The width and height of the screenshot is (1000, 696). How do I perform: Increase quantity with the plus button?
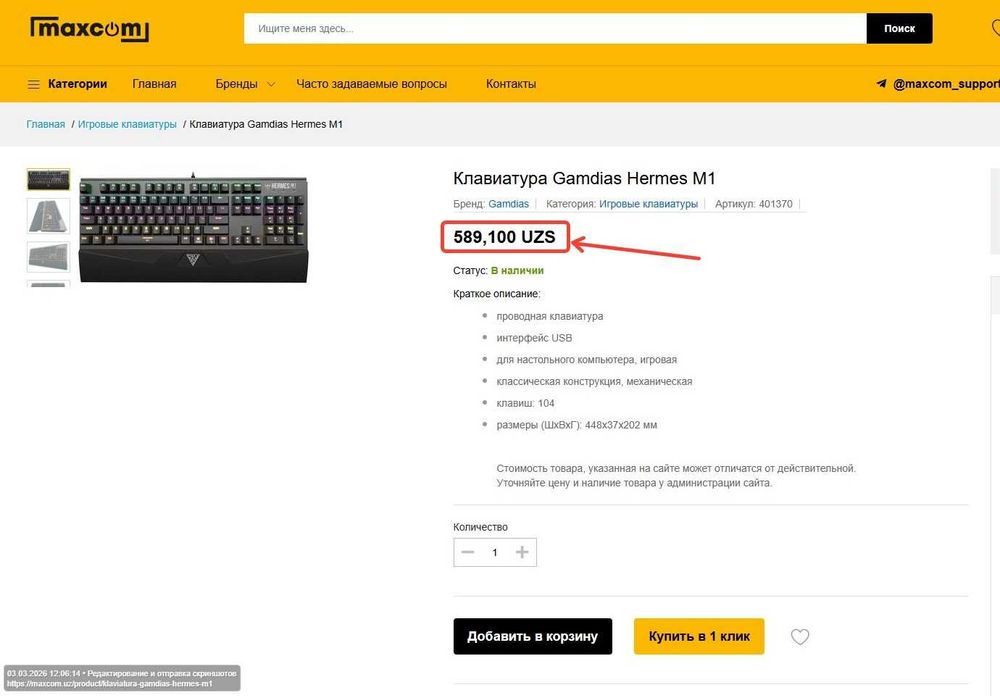point(522,552)
